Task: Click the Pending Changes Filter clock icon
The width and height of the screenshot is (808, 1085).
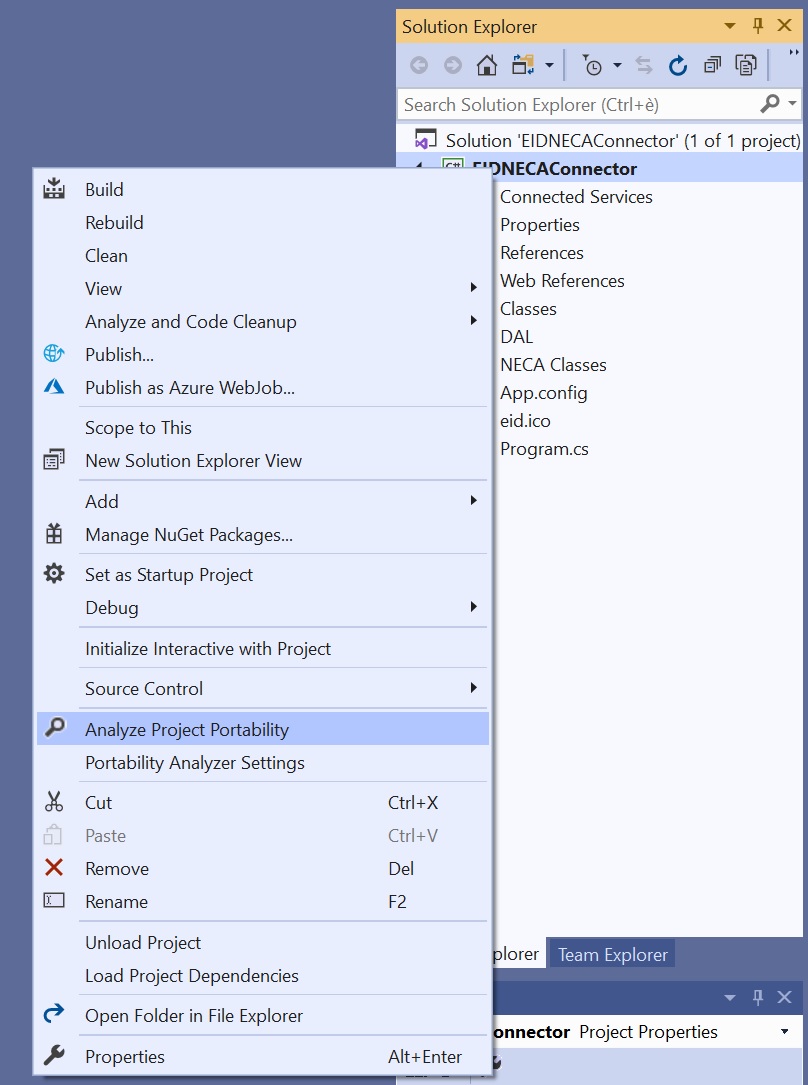Action: (594, 66)
